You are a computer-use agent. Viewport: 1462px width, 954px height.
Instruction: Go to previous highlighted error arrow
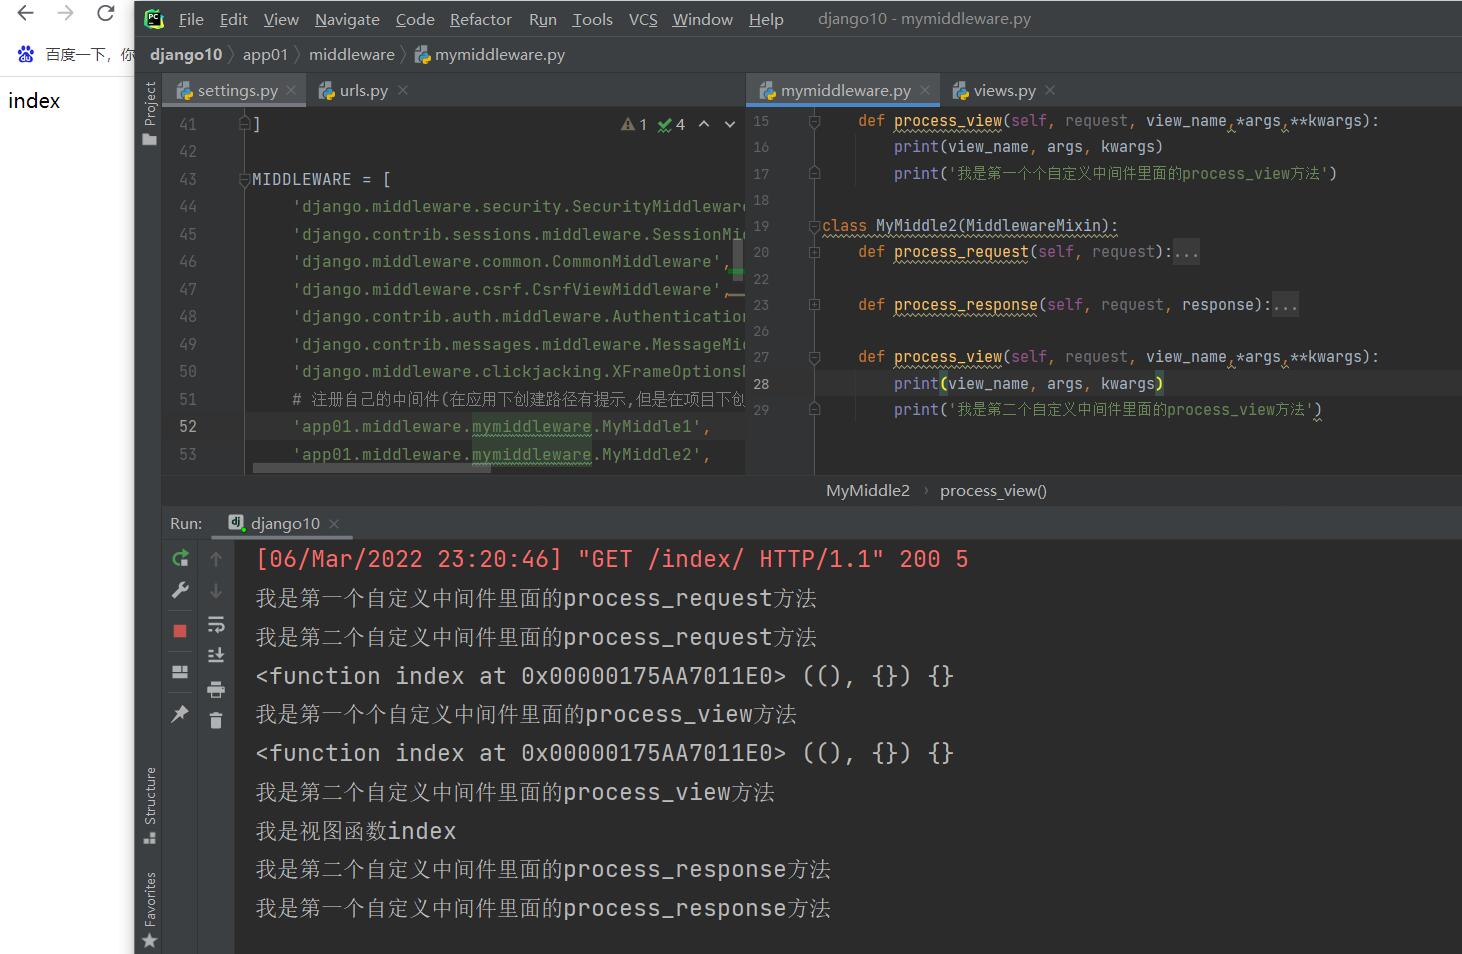[x=704, y=124]
